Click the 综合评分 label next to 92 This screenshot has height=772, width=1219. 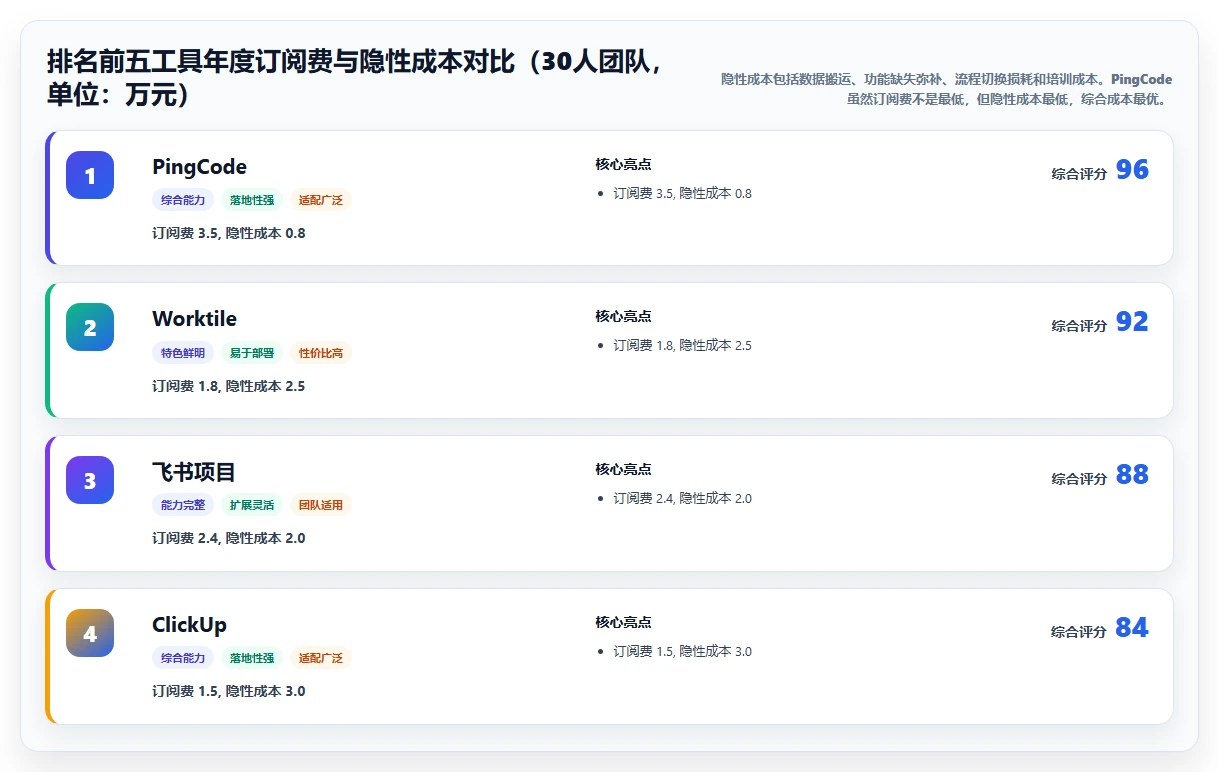tap(1079, 326)
